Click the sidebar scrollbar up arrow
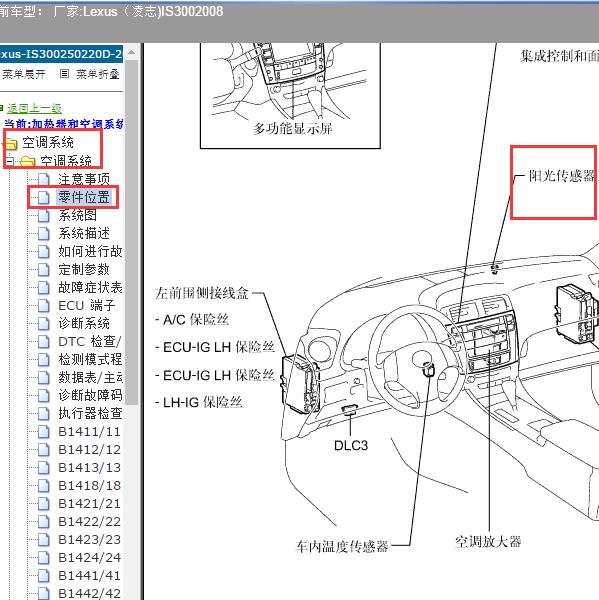Image resolution: width=599 pixels, height=600 pixels. [131, 52]
